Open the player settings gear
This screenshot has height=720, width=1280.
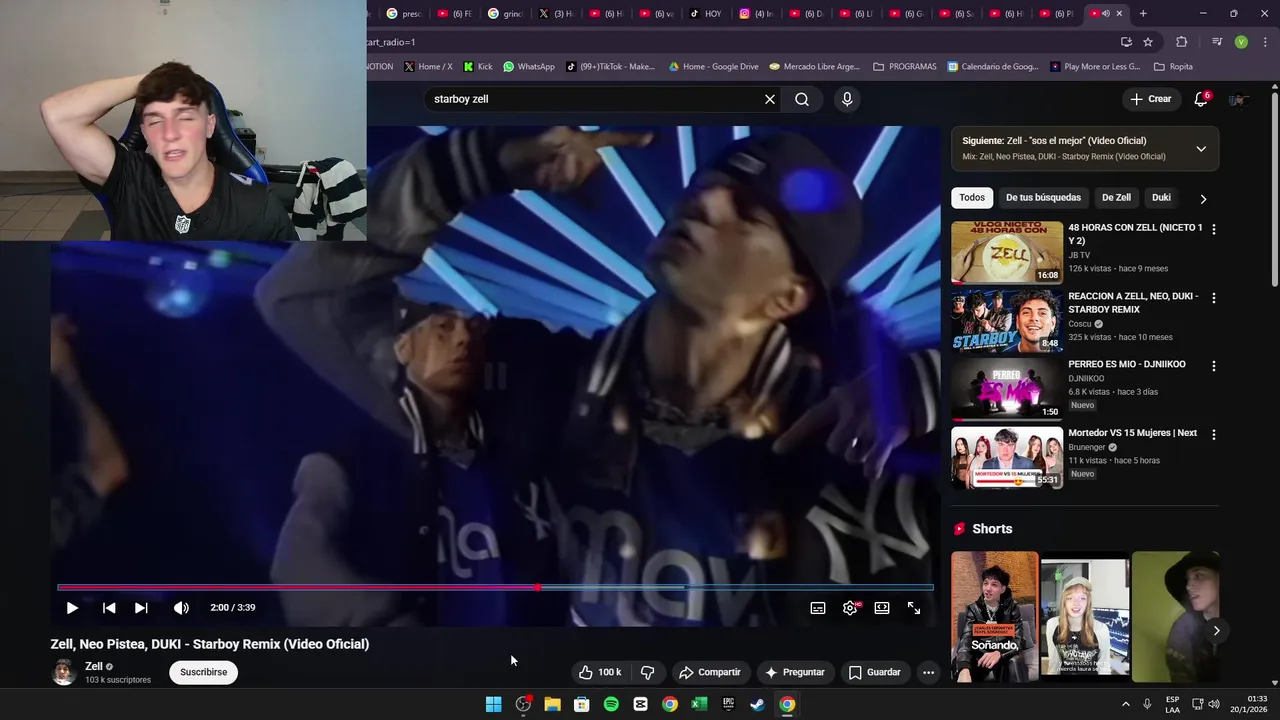[x=850, y=608]
